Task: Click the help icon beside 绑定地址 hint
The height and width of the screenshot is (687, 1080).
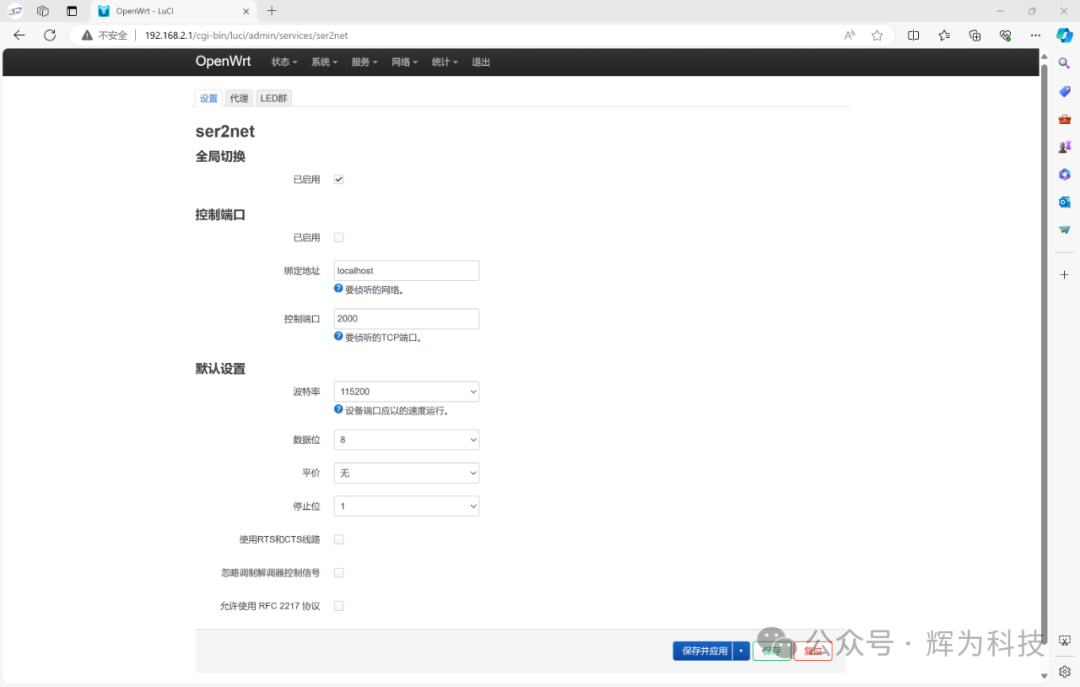Action: 338,289
